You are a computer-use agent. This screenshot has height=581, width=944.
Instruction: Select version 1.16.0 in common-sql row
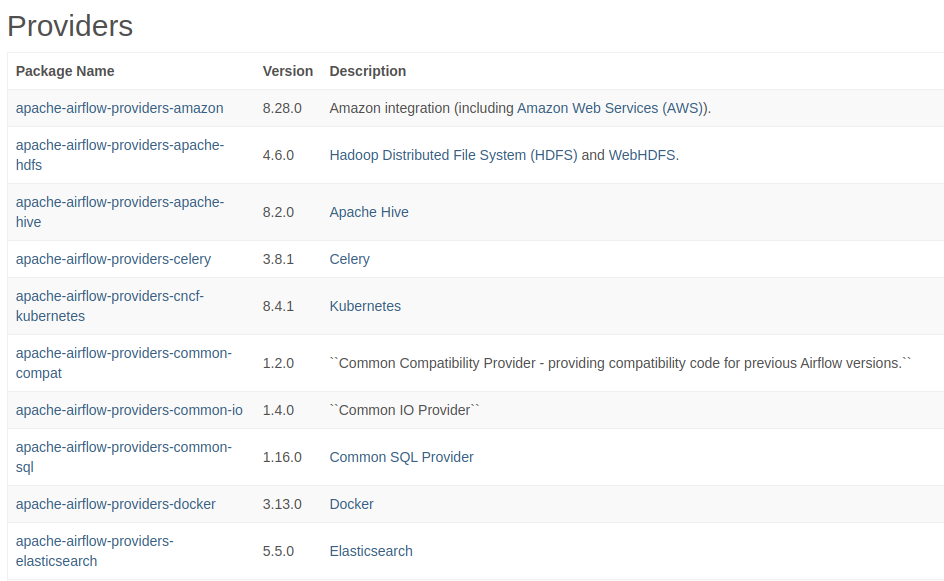pyautogui.click(x=282, y=457)
